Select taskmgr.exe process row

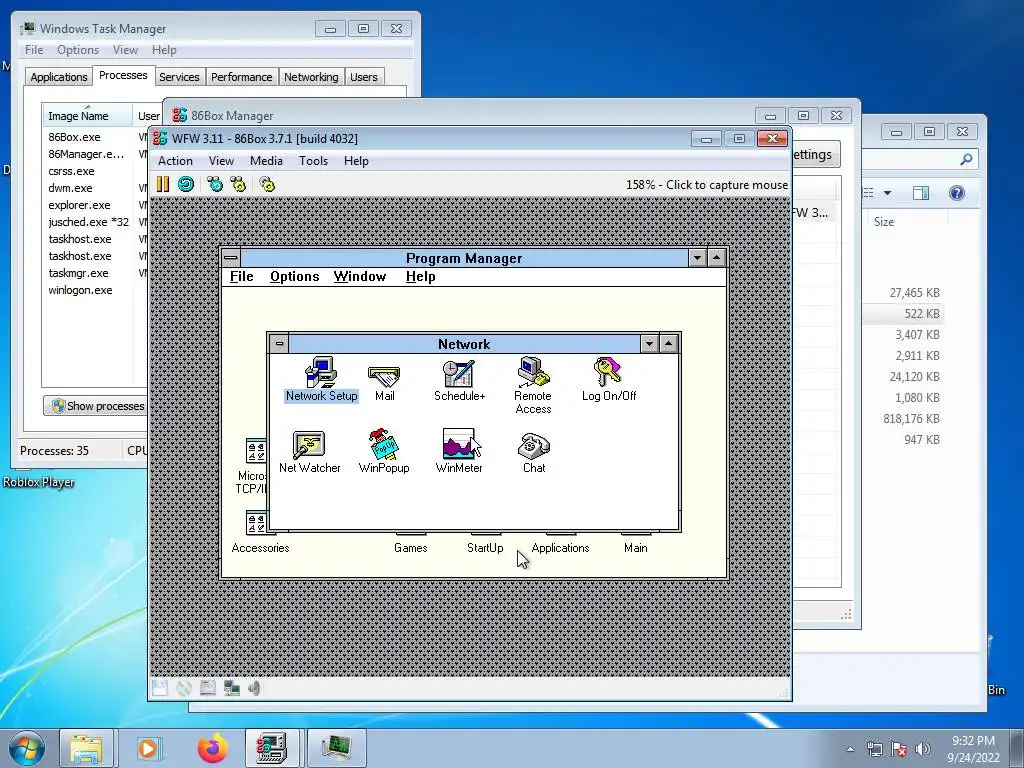[95, 273]
